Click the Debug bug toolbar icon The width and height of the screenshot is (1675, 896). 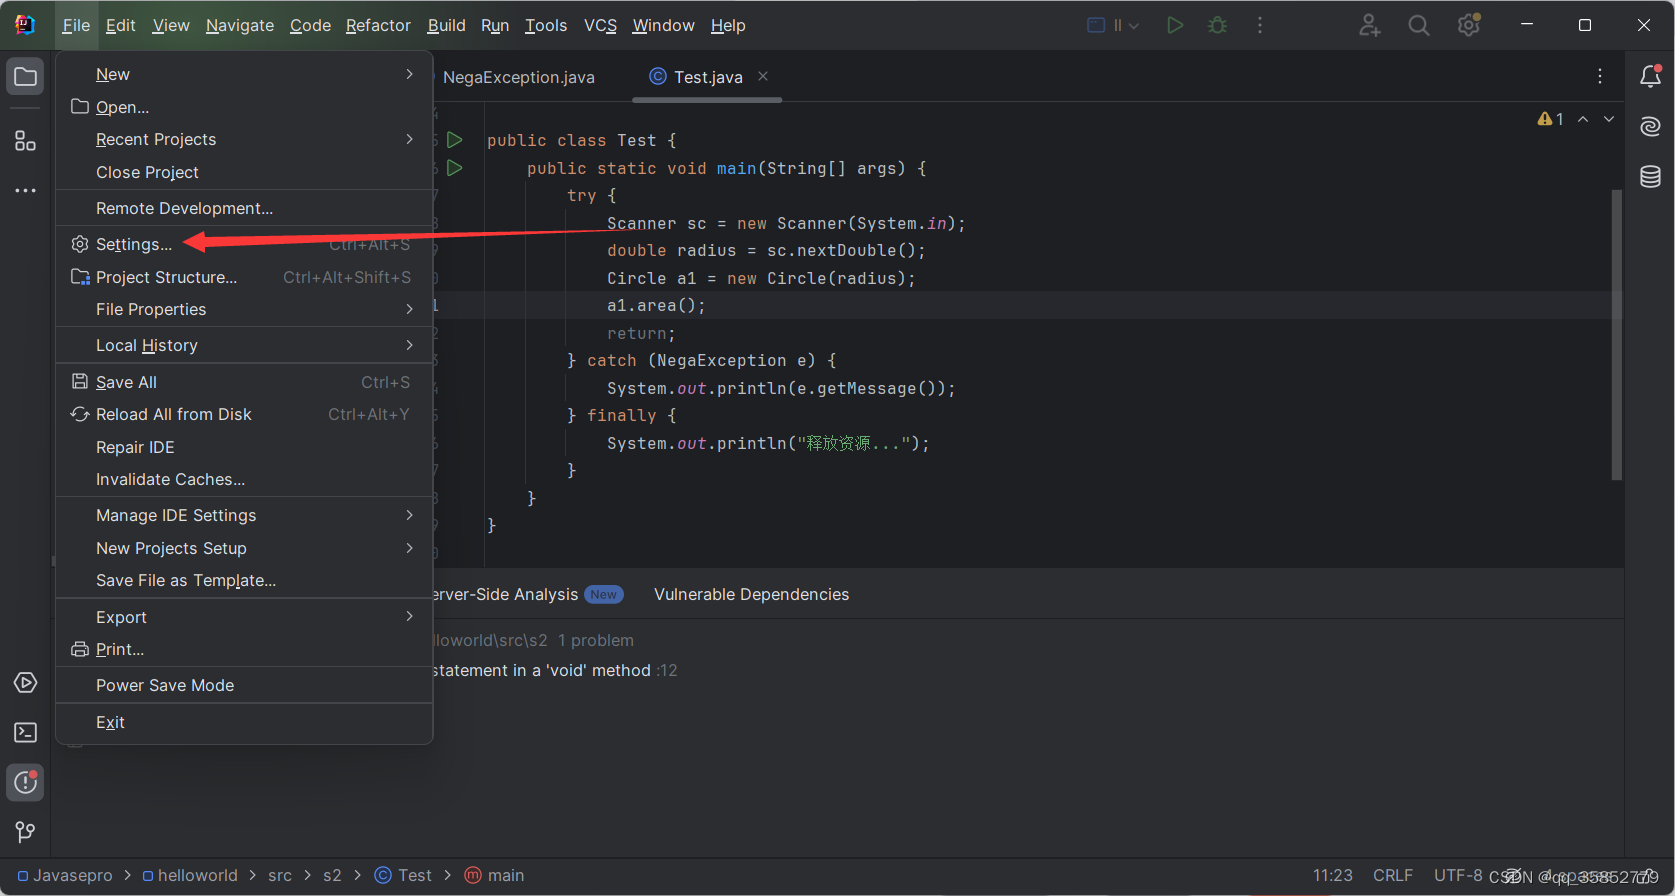click(x=1217, y=25)
